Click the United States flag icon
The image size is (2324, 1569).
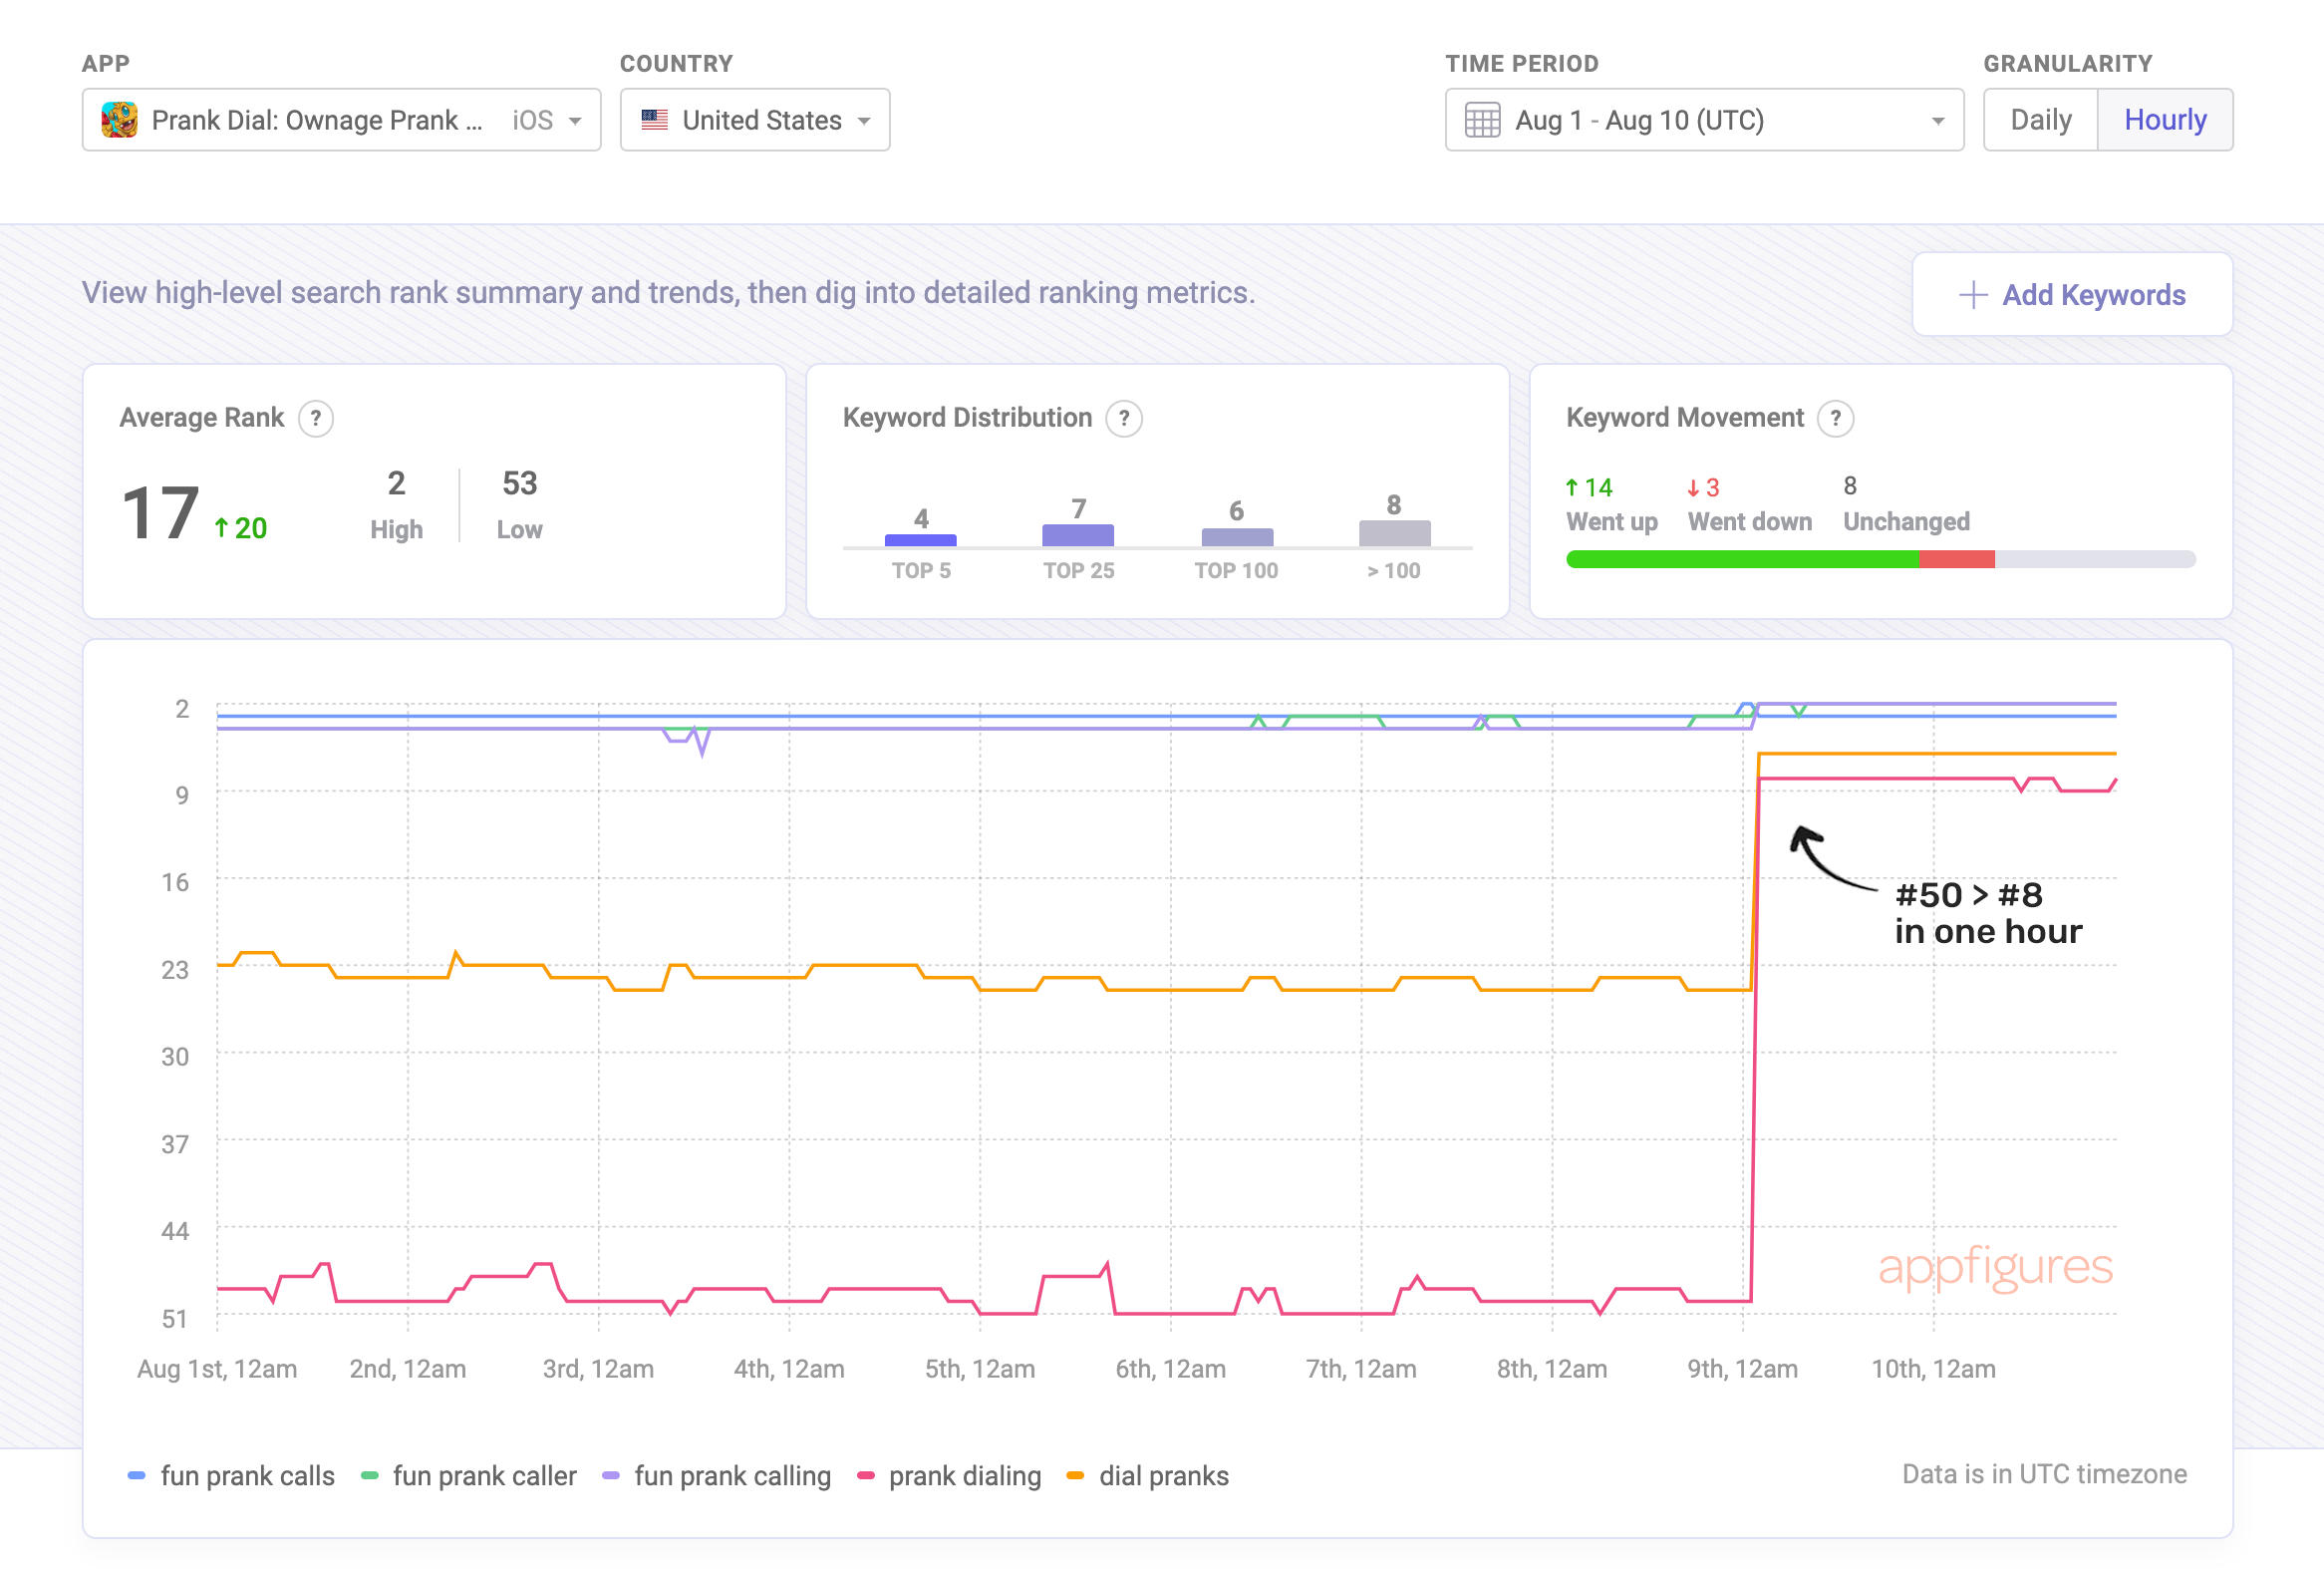click(x=654, y=120)
